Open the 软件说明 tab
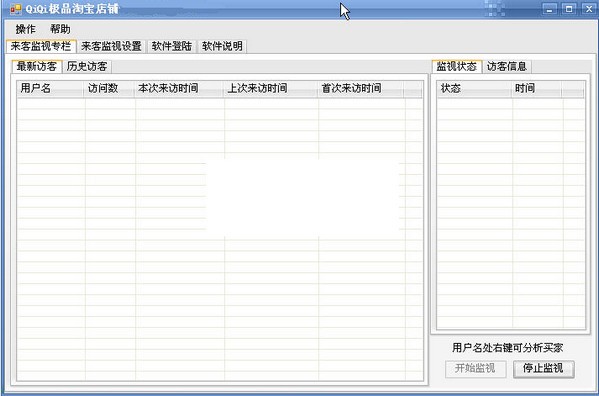The image size is (599, 396). (x=222, y=46)
